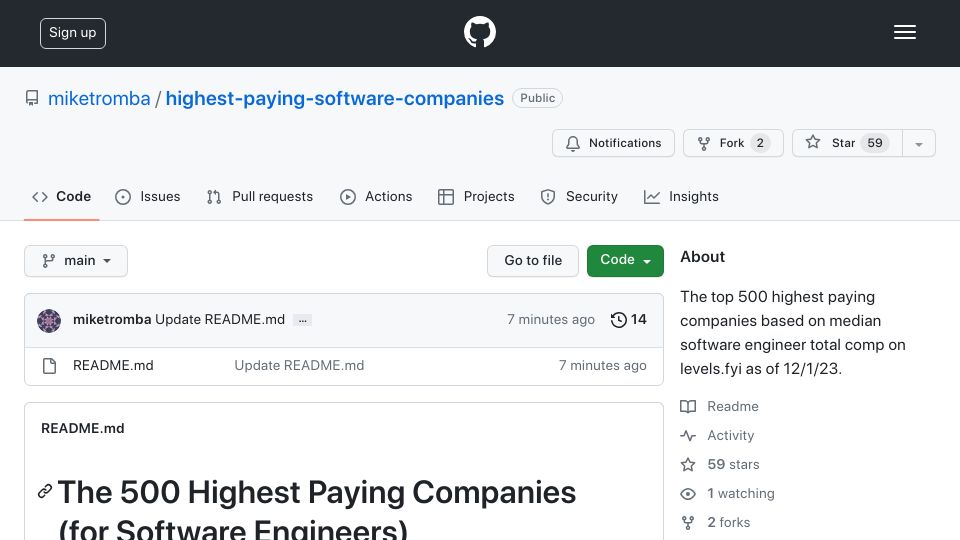Expand the green Code dropdown
Viewport: 960px width, 540px height.
tap(625, 261)
